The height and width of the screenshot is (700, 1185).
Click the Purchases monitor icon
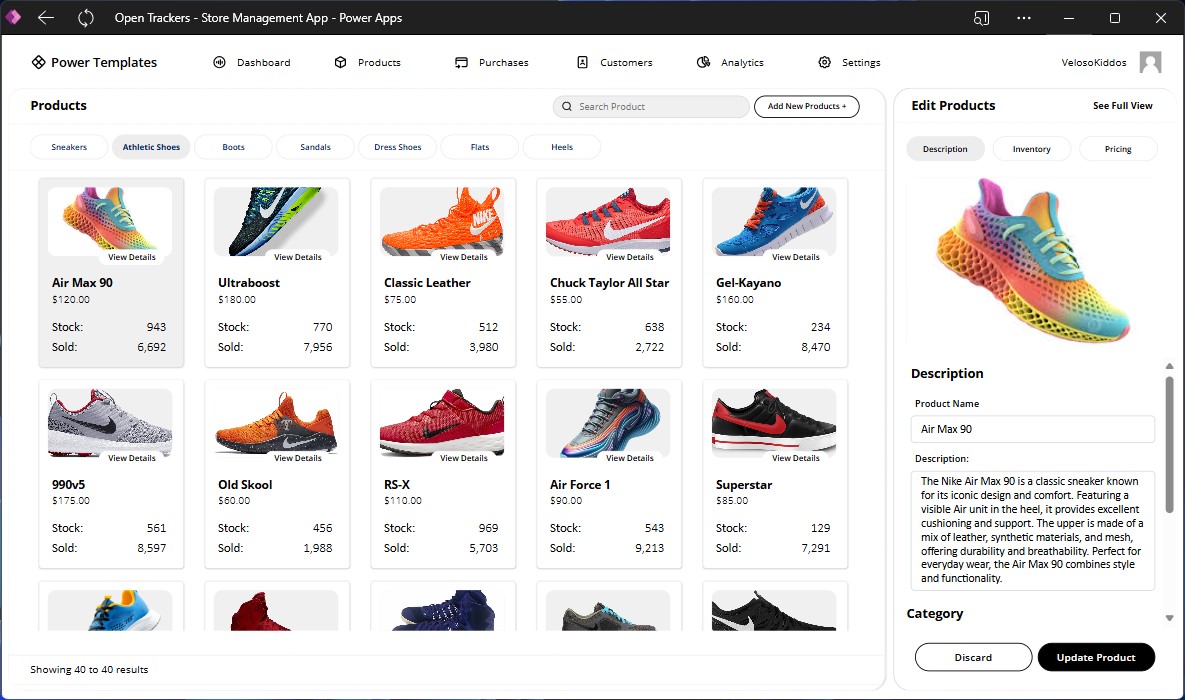461,63
